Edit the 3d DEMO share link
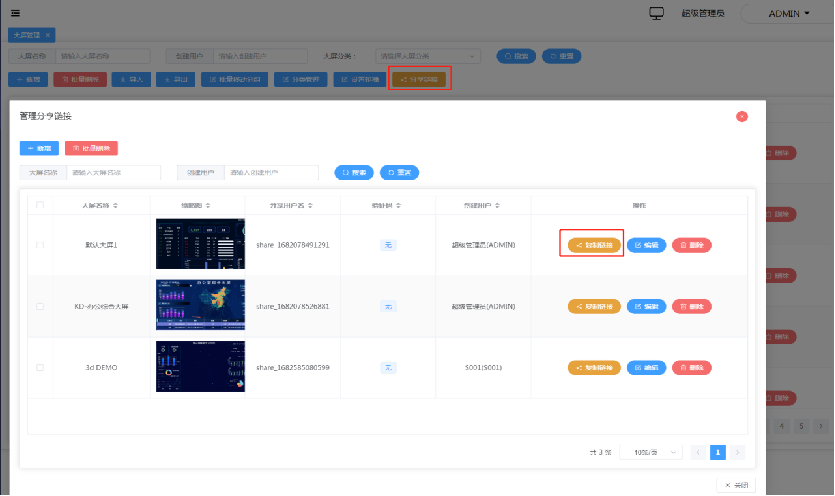 [x=646, y=368]
